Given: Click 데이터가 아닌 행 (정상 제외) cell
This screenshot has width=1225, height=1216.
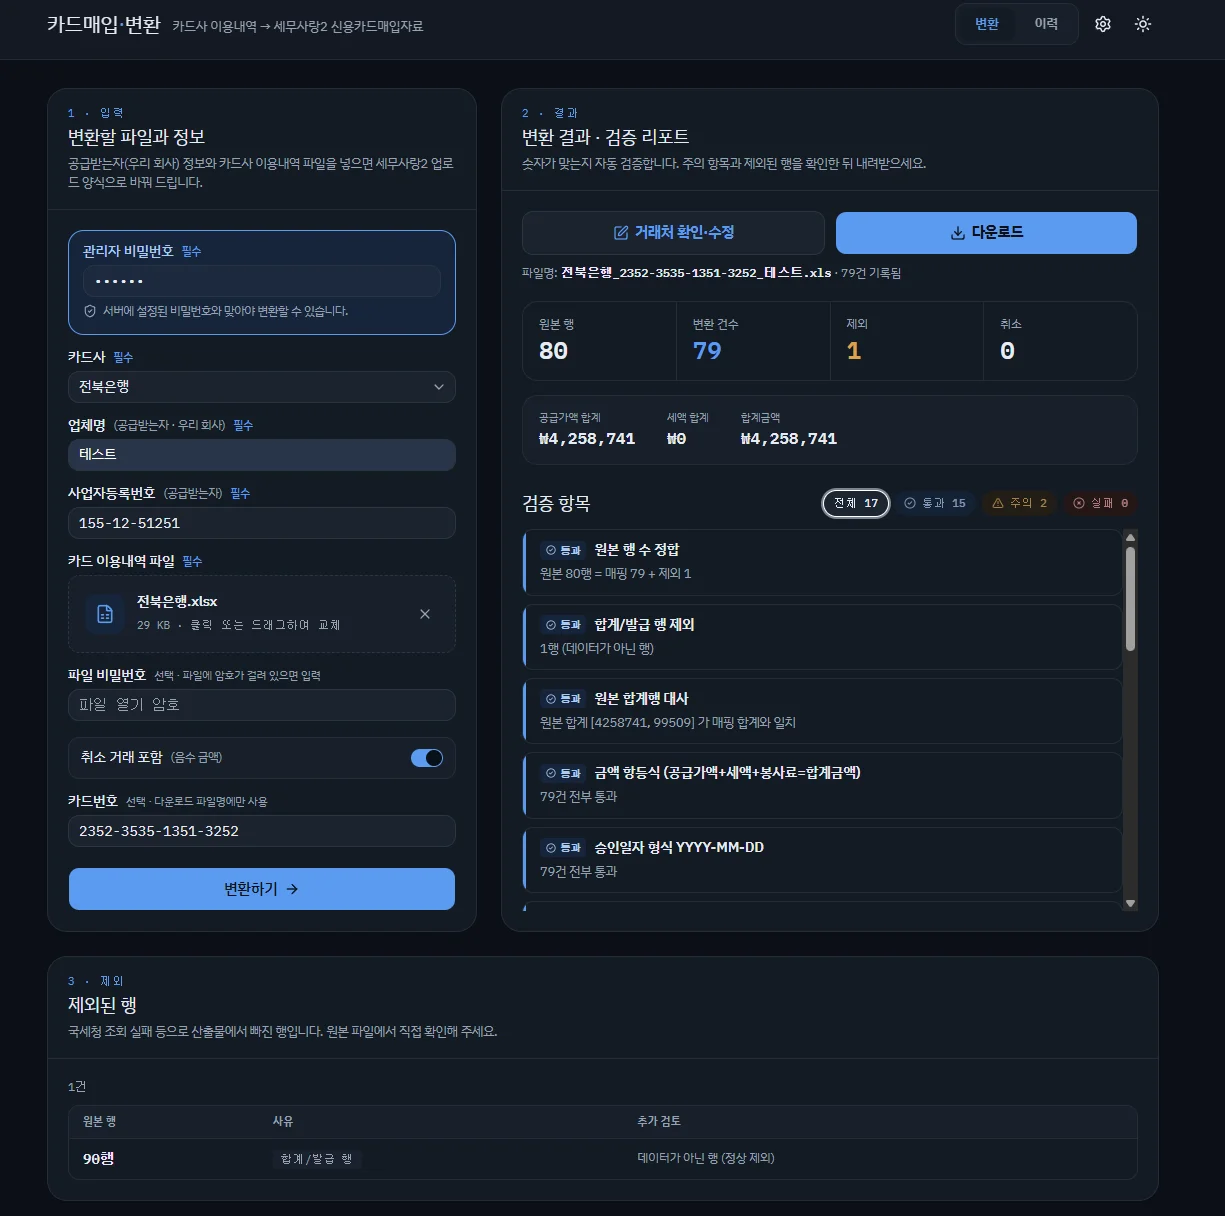Looking at the screenshot, I should tap(706, 1159).
